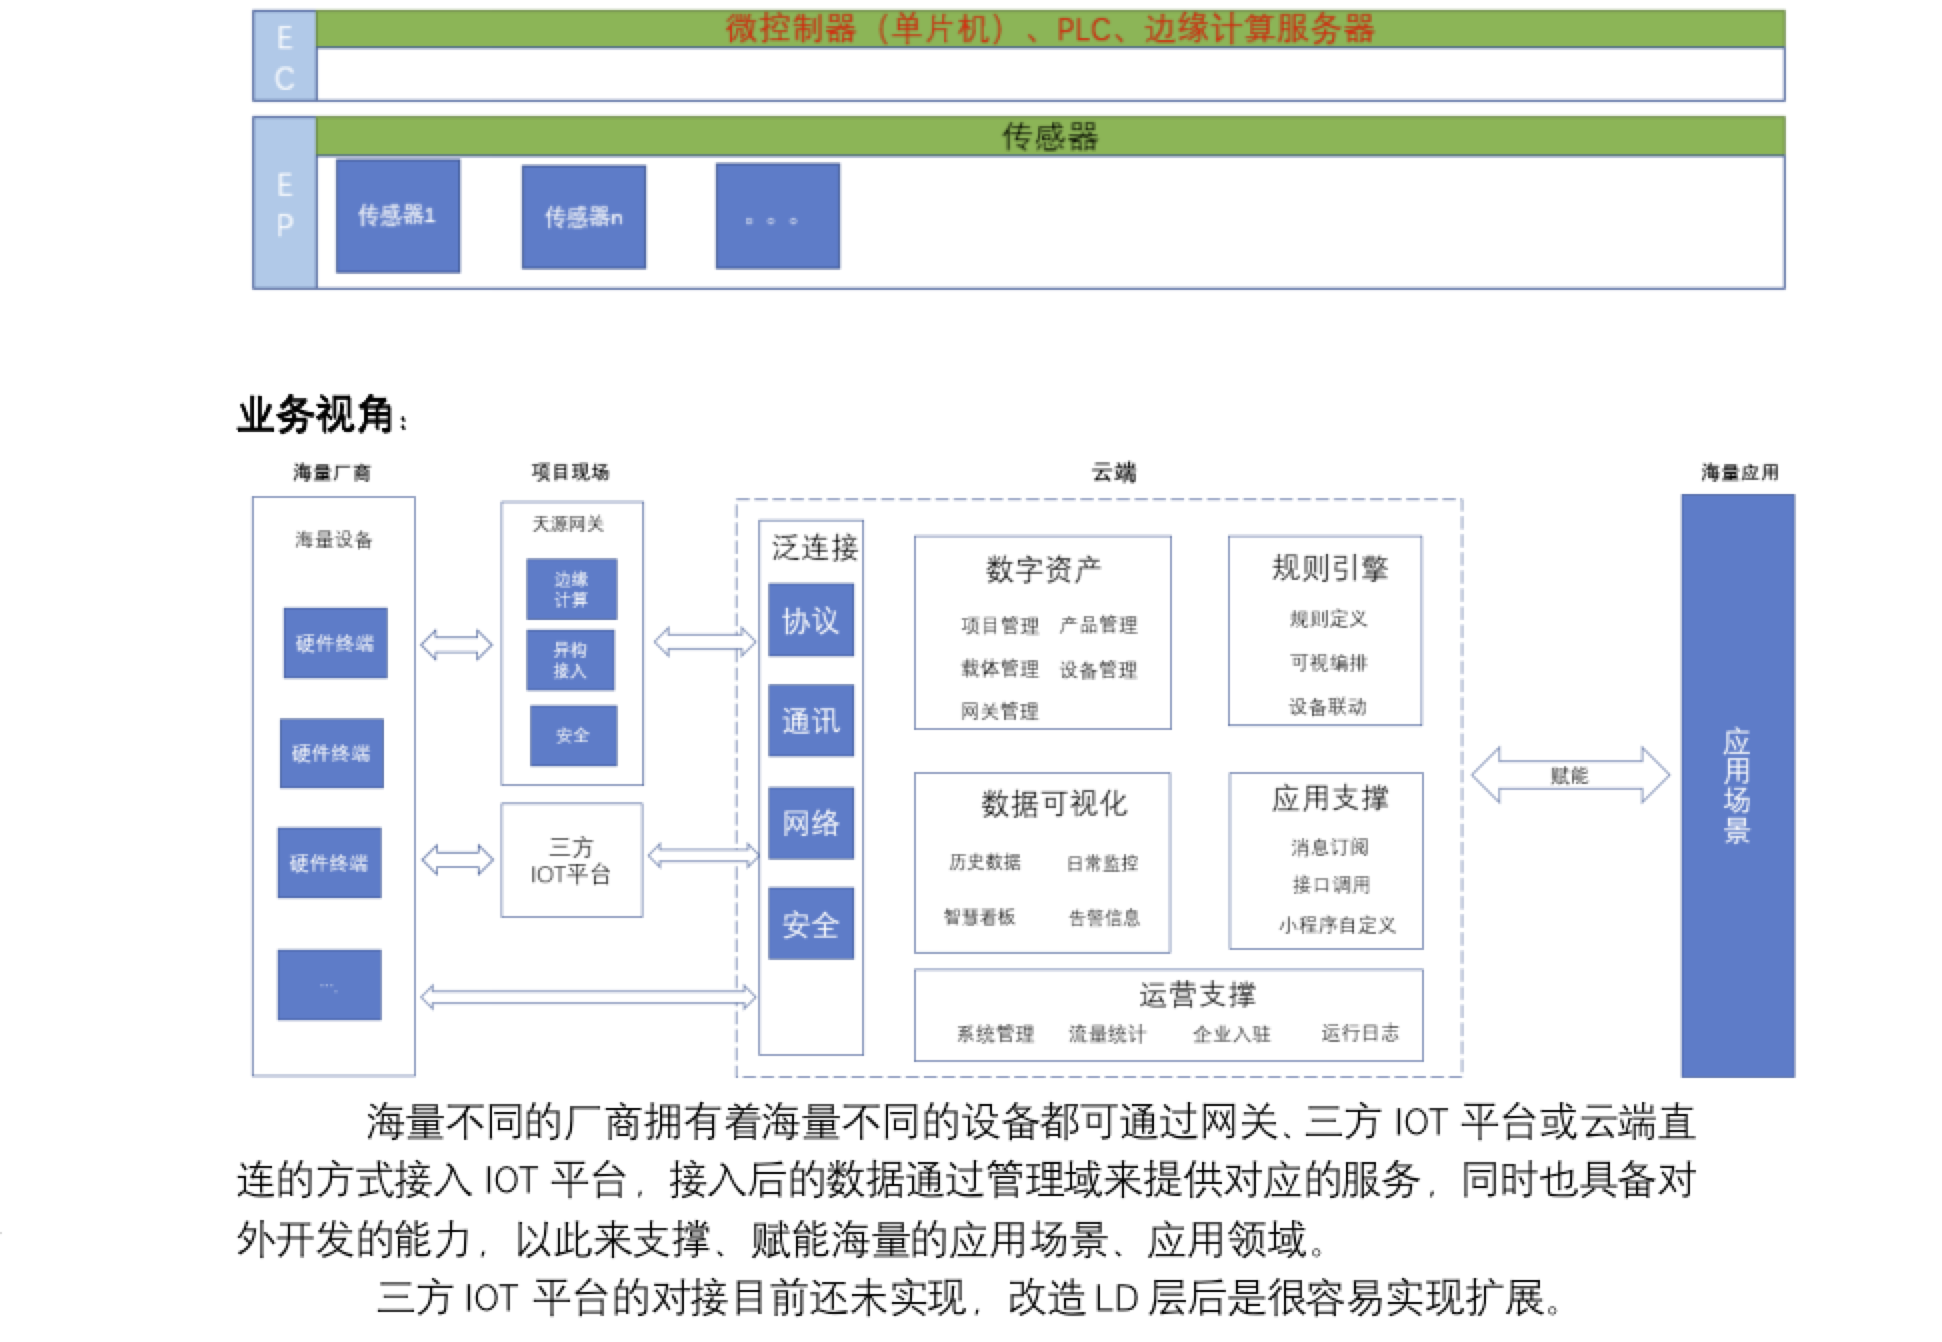This screenshot has width=1942, height=1342.
Task: Click the red 微控制器（单片机）、PLC header text
Action: 1049,29
